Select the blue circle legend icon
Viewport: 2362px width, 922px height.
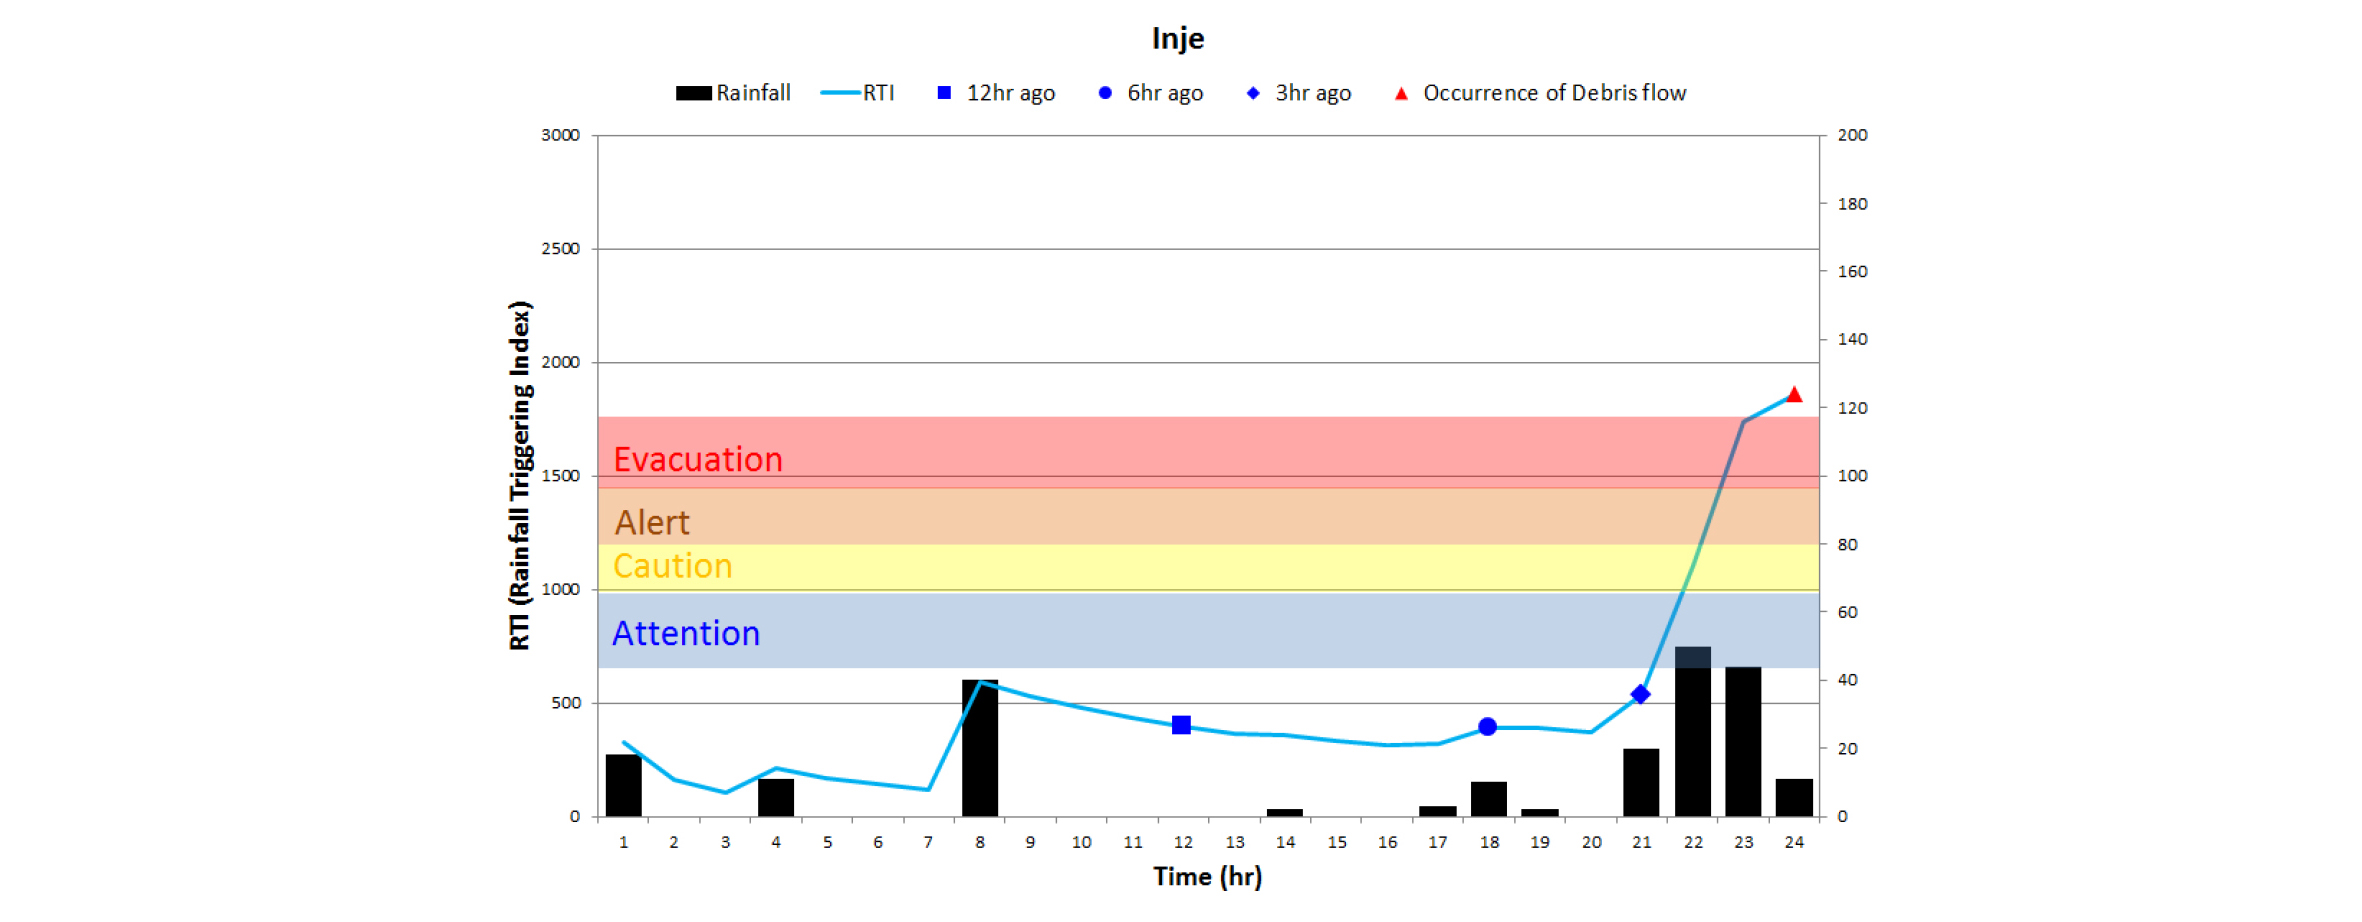coord(1104,93)
